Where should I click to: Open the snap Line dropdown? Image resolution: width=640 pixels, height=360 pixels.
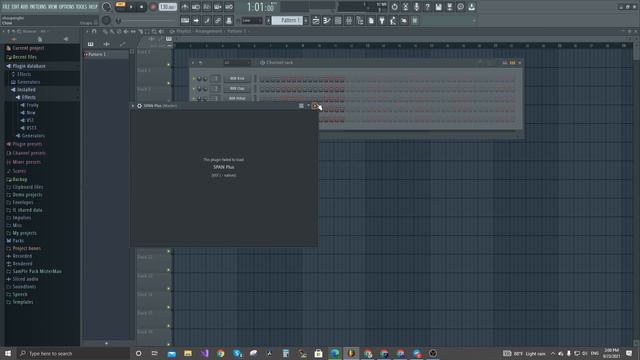[251, 20]
